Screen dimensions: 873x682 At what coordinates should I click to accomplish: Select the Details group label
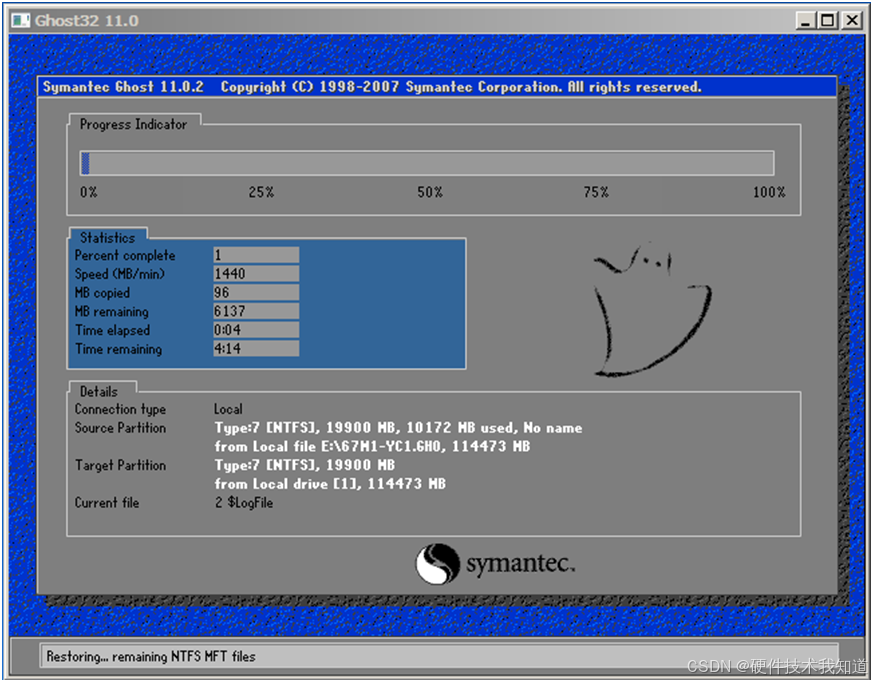[x=99, y=391]
